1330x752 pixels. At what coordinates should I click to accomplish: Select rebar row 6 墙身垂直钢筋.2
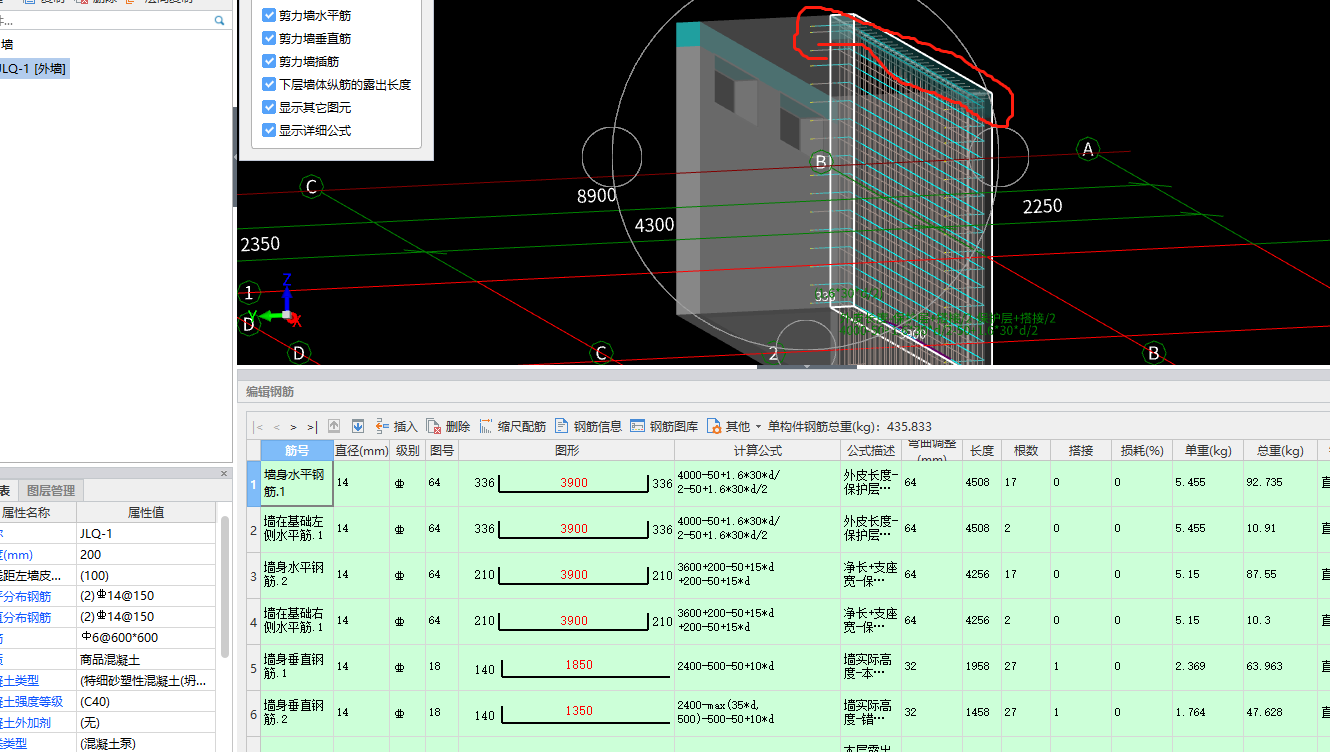coord(296,713)
